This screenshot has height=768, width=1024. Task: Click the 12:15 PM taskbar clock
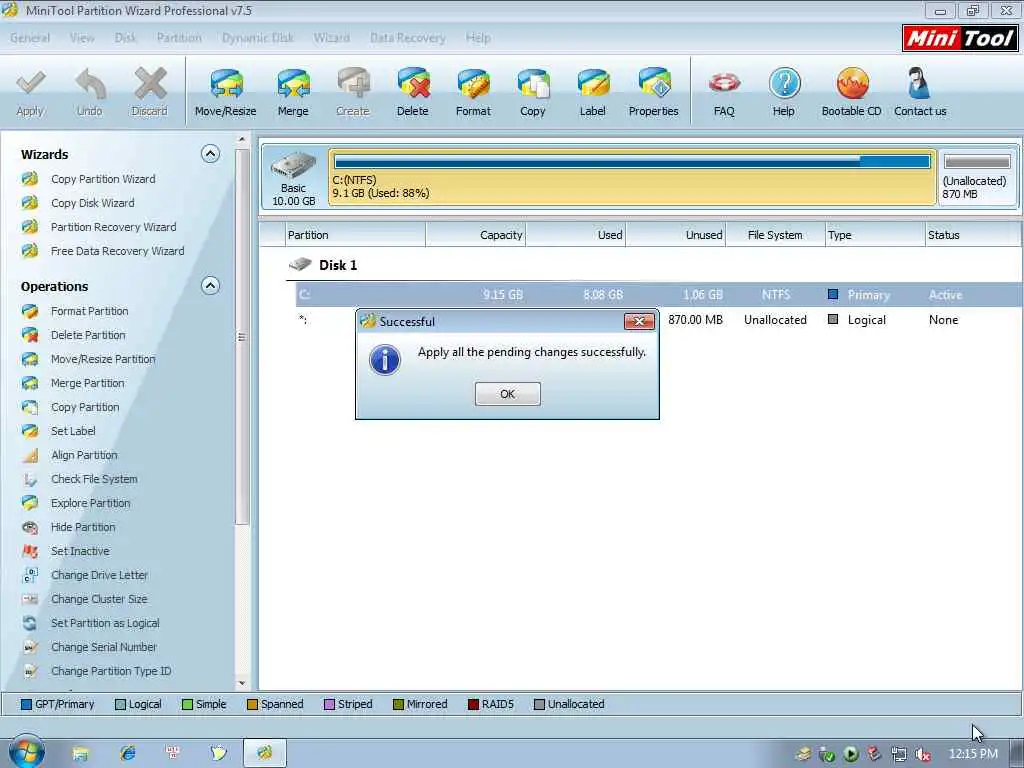(973, 754)
